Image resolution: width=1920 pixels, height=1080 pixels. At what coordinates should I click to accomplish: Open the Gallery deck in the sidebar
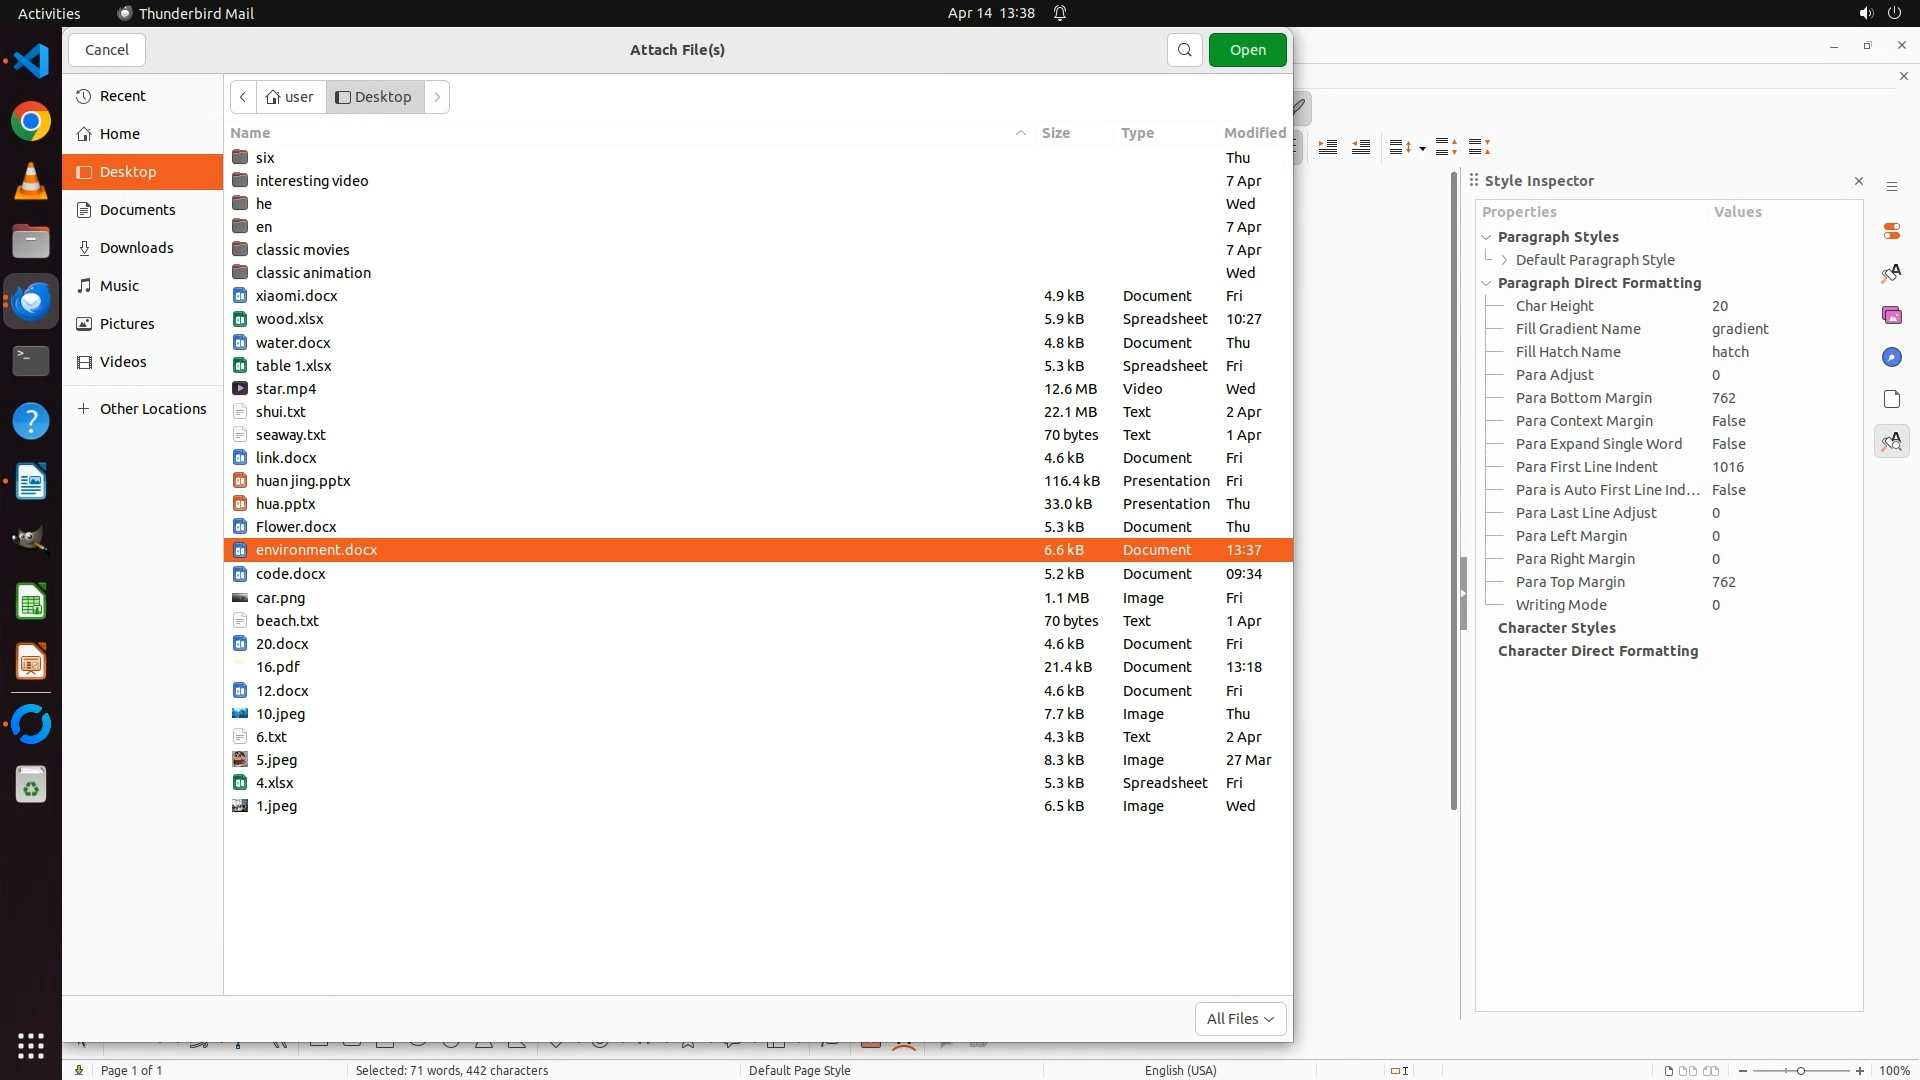(1891, 315)
